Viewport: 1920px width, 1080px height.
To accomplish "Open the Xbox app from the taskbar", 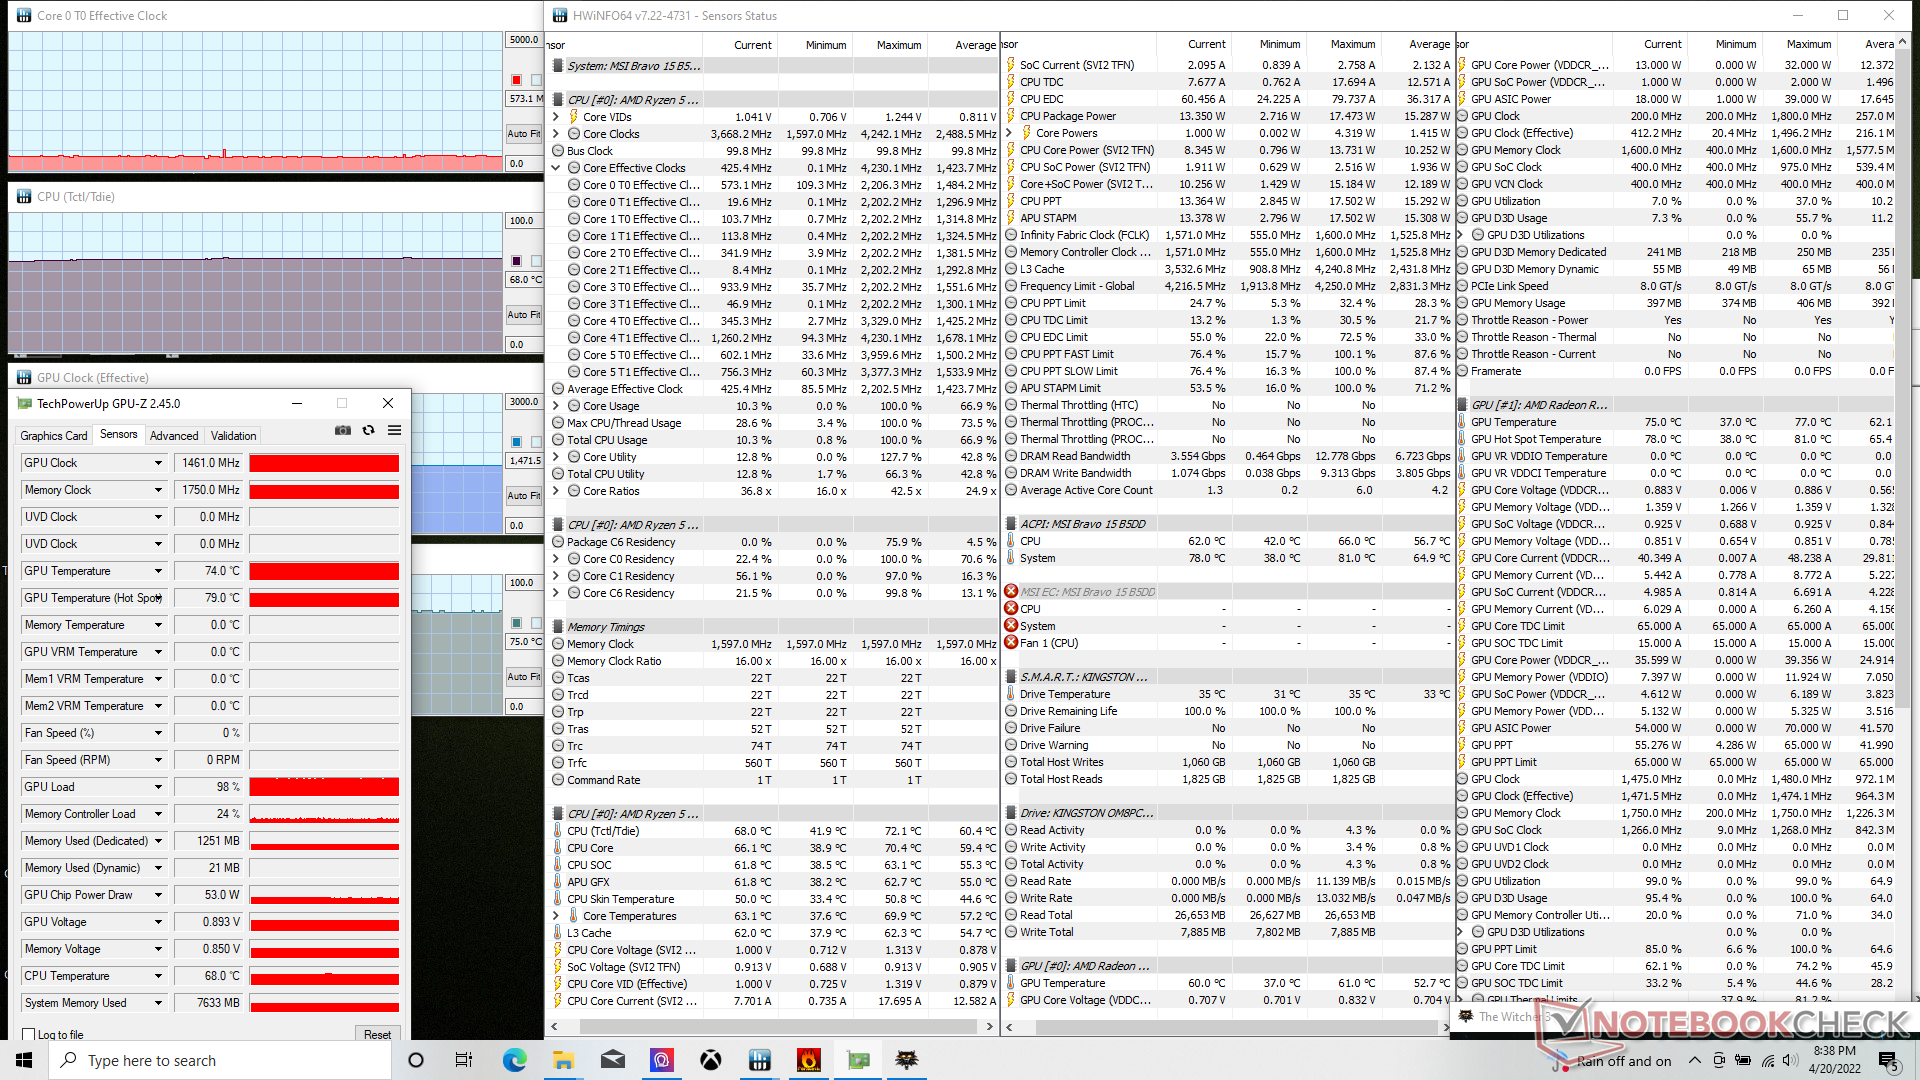I will pos(710,1060).
